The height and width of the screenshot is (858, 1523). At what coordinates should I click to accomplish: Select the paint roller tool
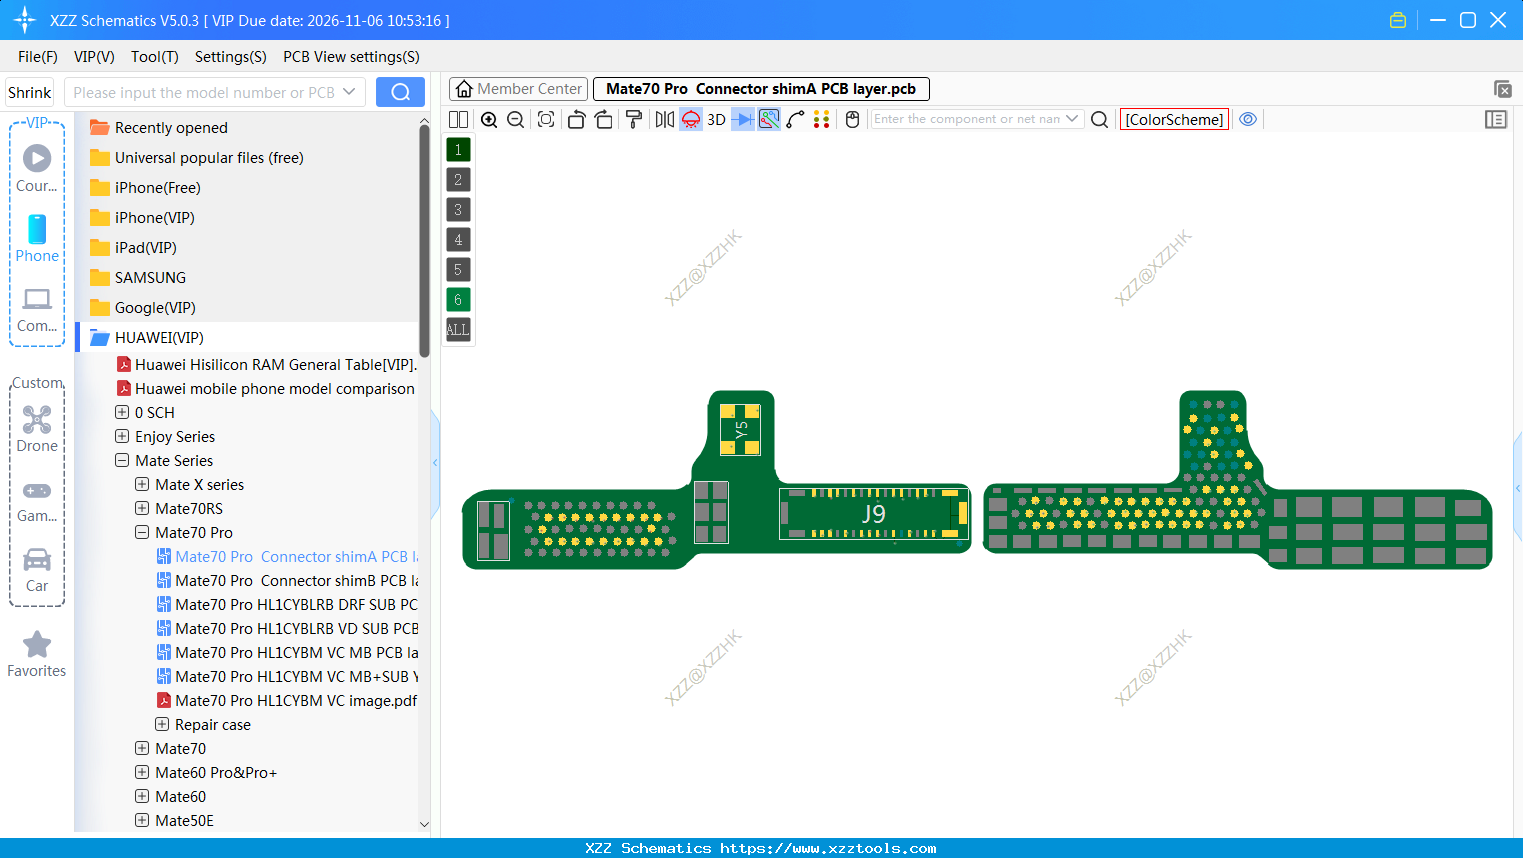[634, 120]
